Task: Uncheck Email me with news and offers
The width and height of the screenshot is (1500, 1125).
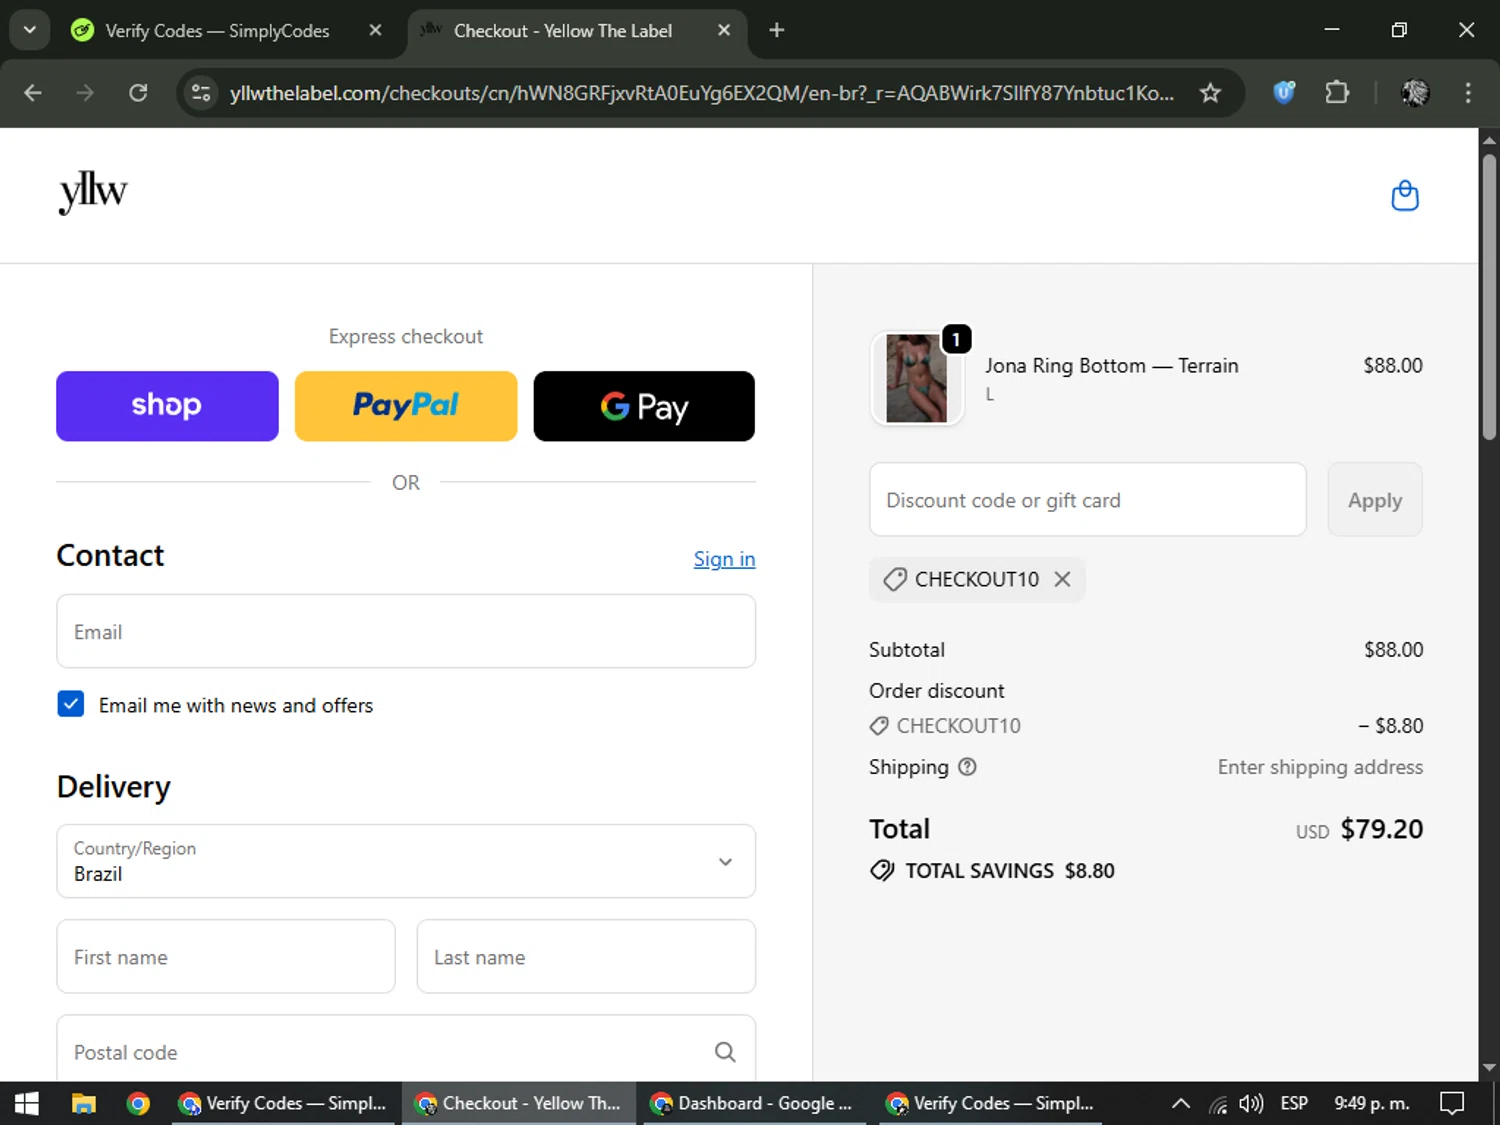Action: coord(71,704)
